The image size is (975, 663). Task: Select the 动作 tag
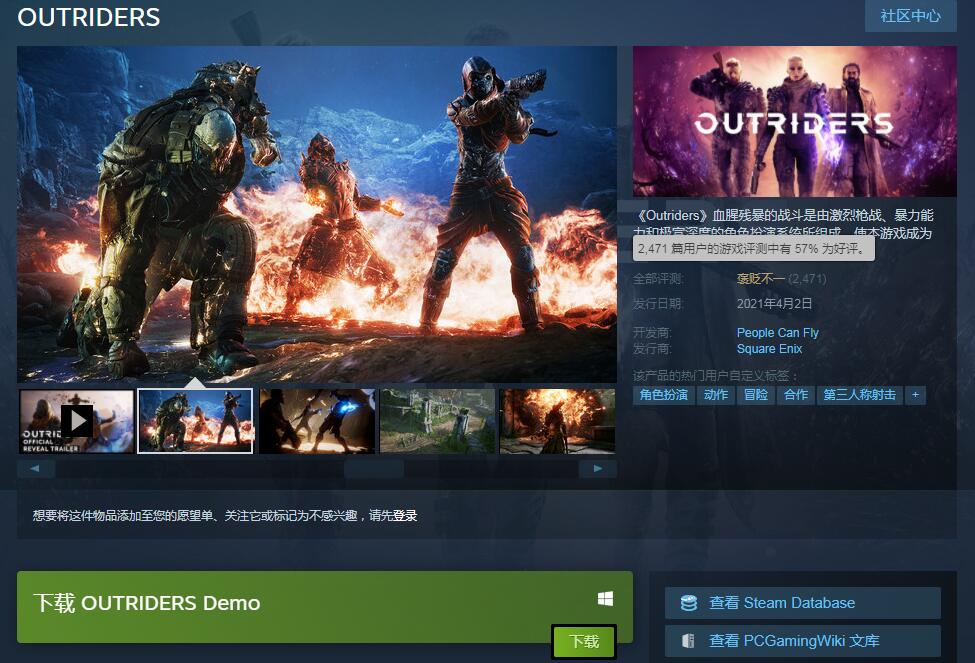click(716, 395)
